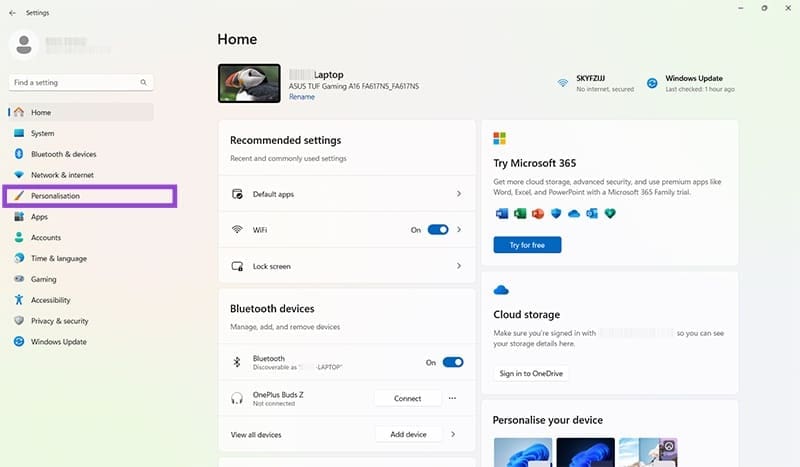800x467 pixels.
Task: Toggle the Bluetooth switch off
Action: click(453, 362)
